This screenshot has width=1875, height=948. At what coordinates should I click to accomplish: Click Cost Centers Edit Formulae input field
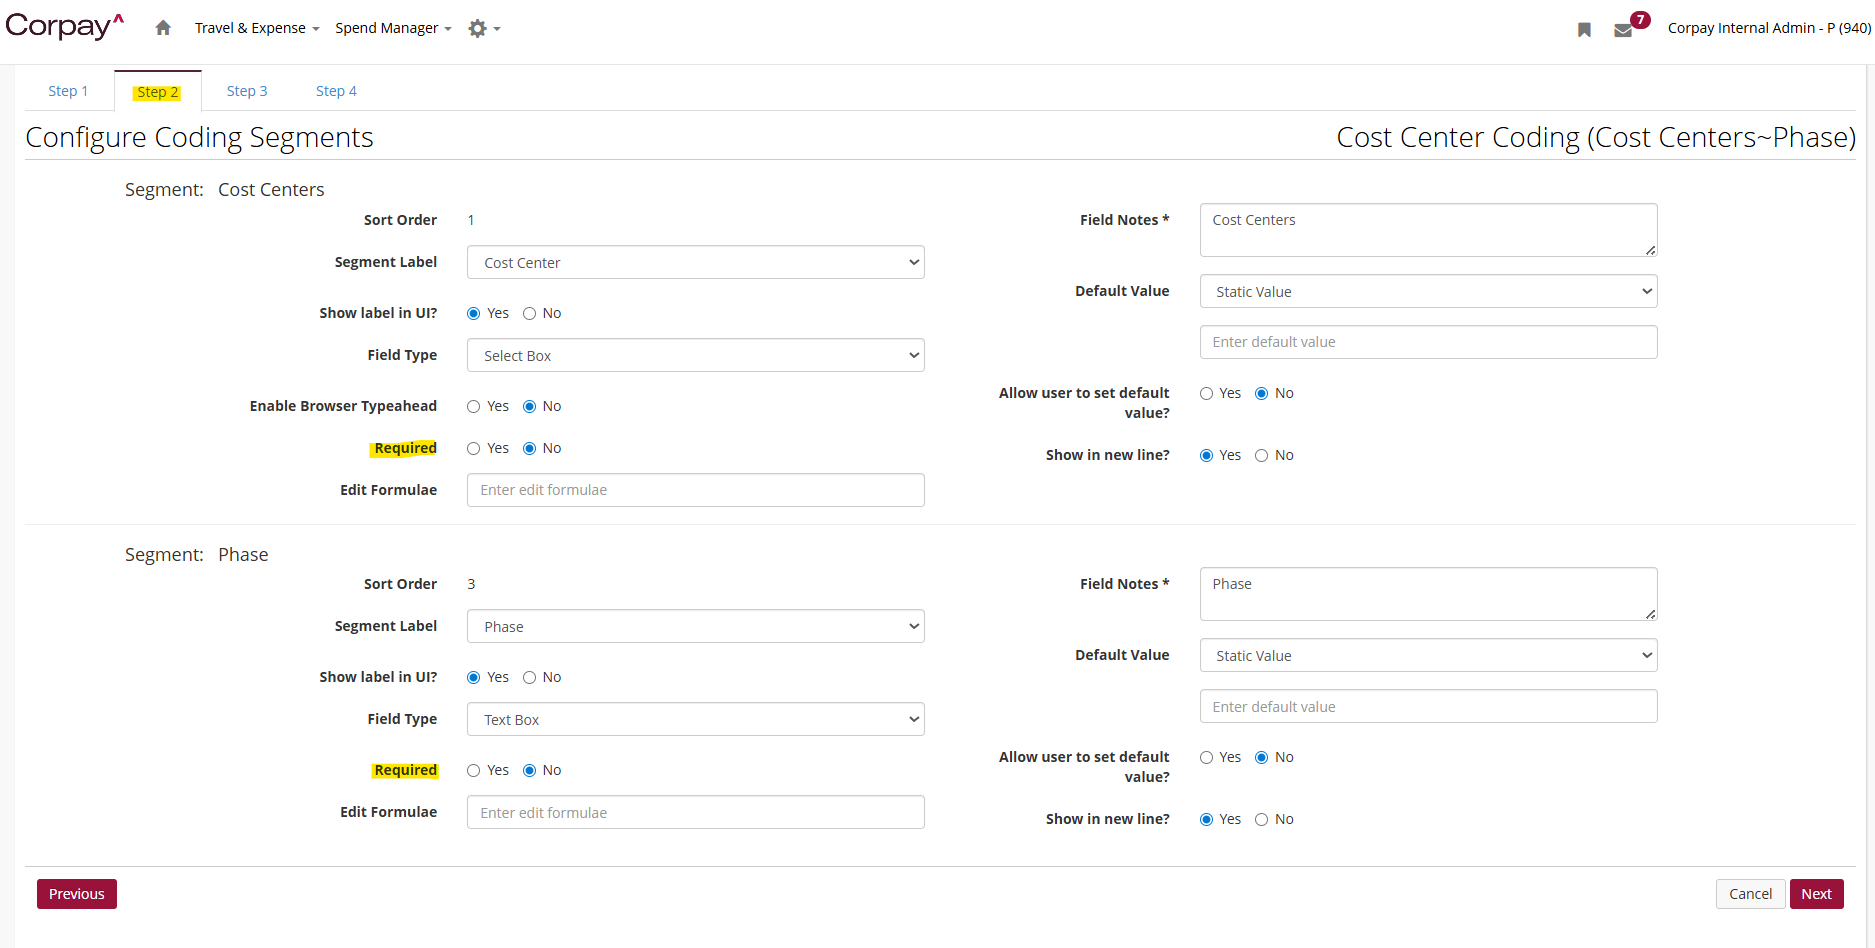pos(695,490)
